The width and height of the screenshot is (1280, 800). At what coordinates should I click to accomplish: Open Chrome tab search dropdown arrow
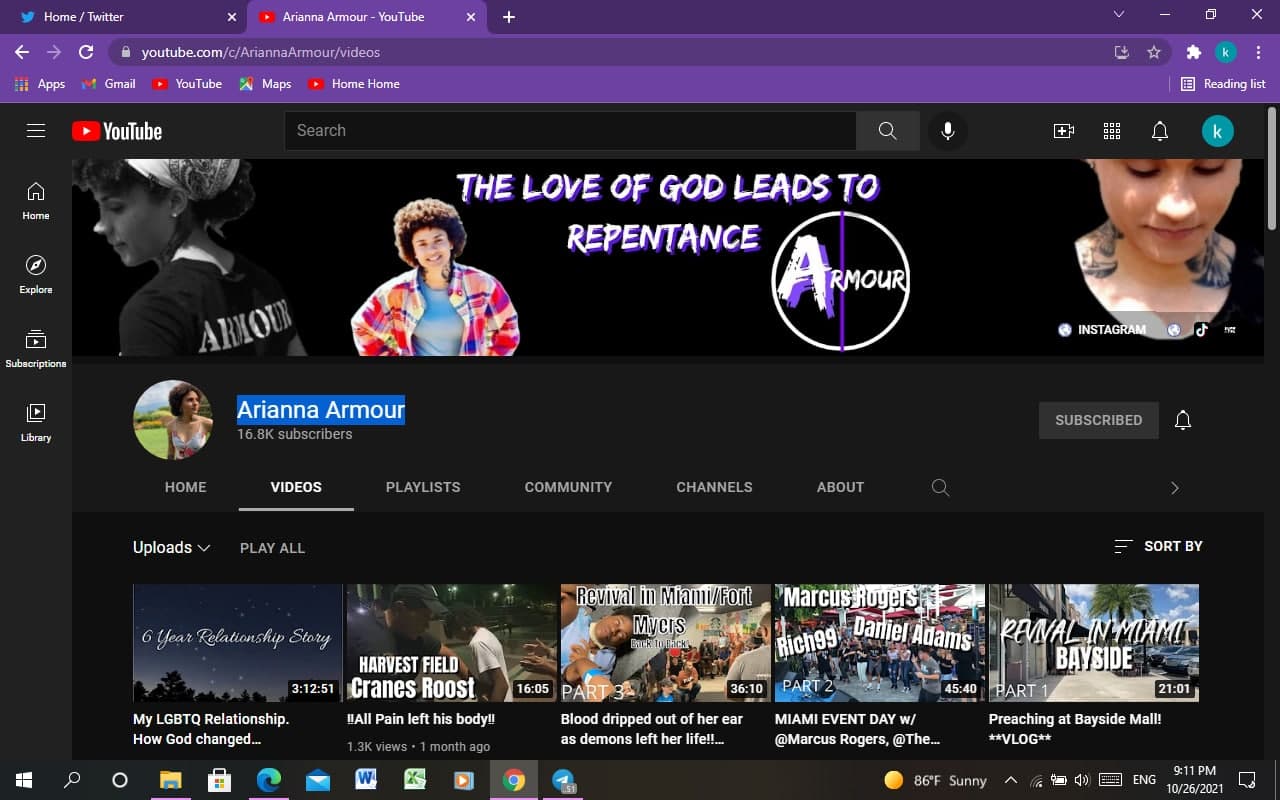1119,15
